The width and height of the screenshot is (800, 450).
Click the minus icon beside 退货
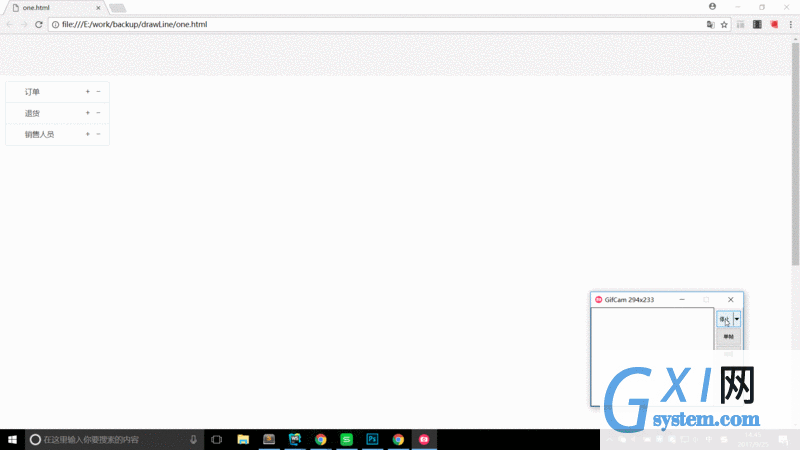click(98, 113)
